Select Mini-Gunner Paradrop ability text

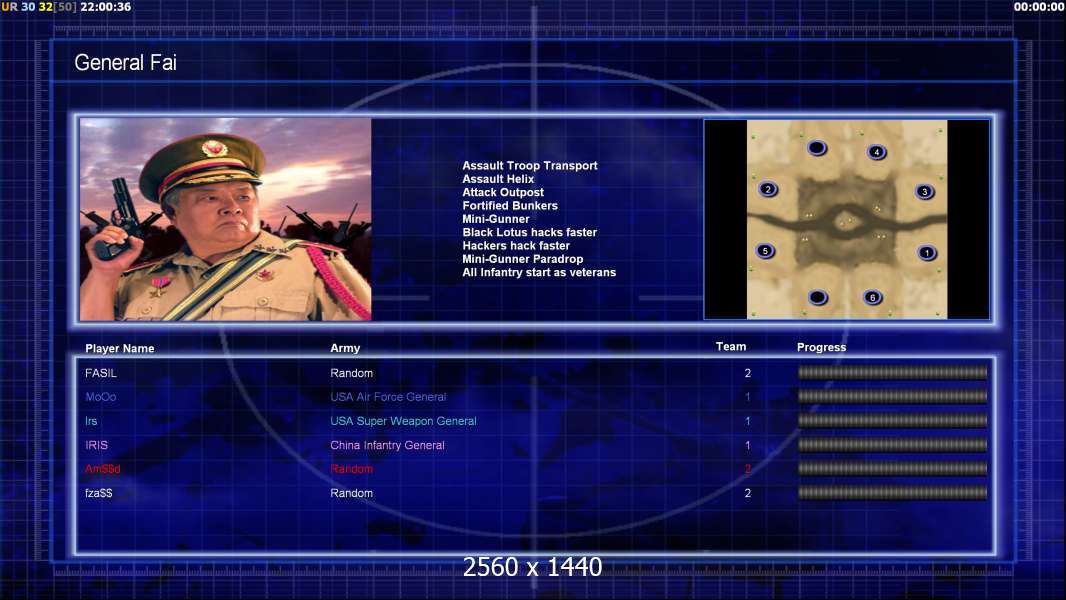tap(523, 259)
